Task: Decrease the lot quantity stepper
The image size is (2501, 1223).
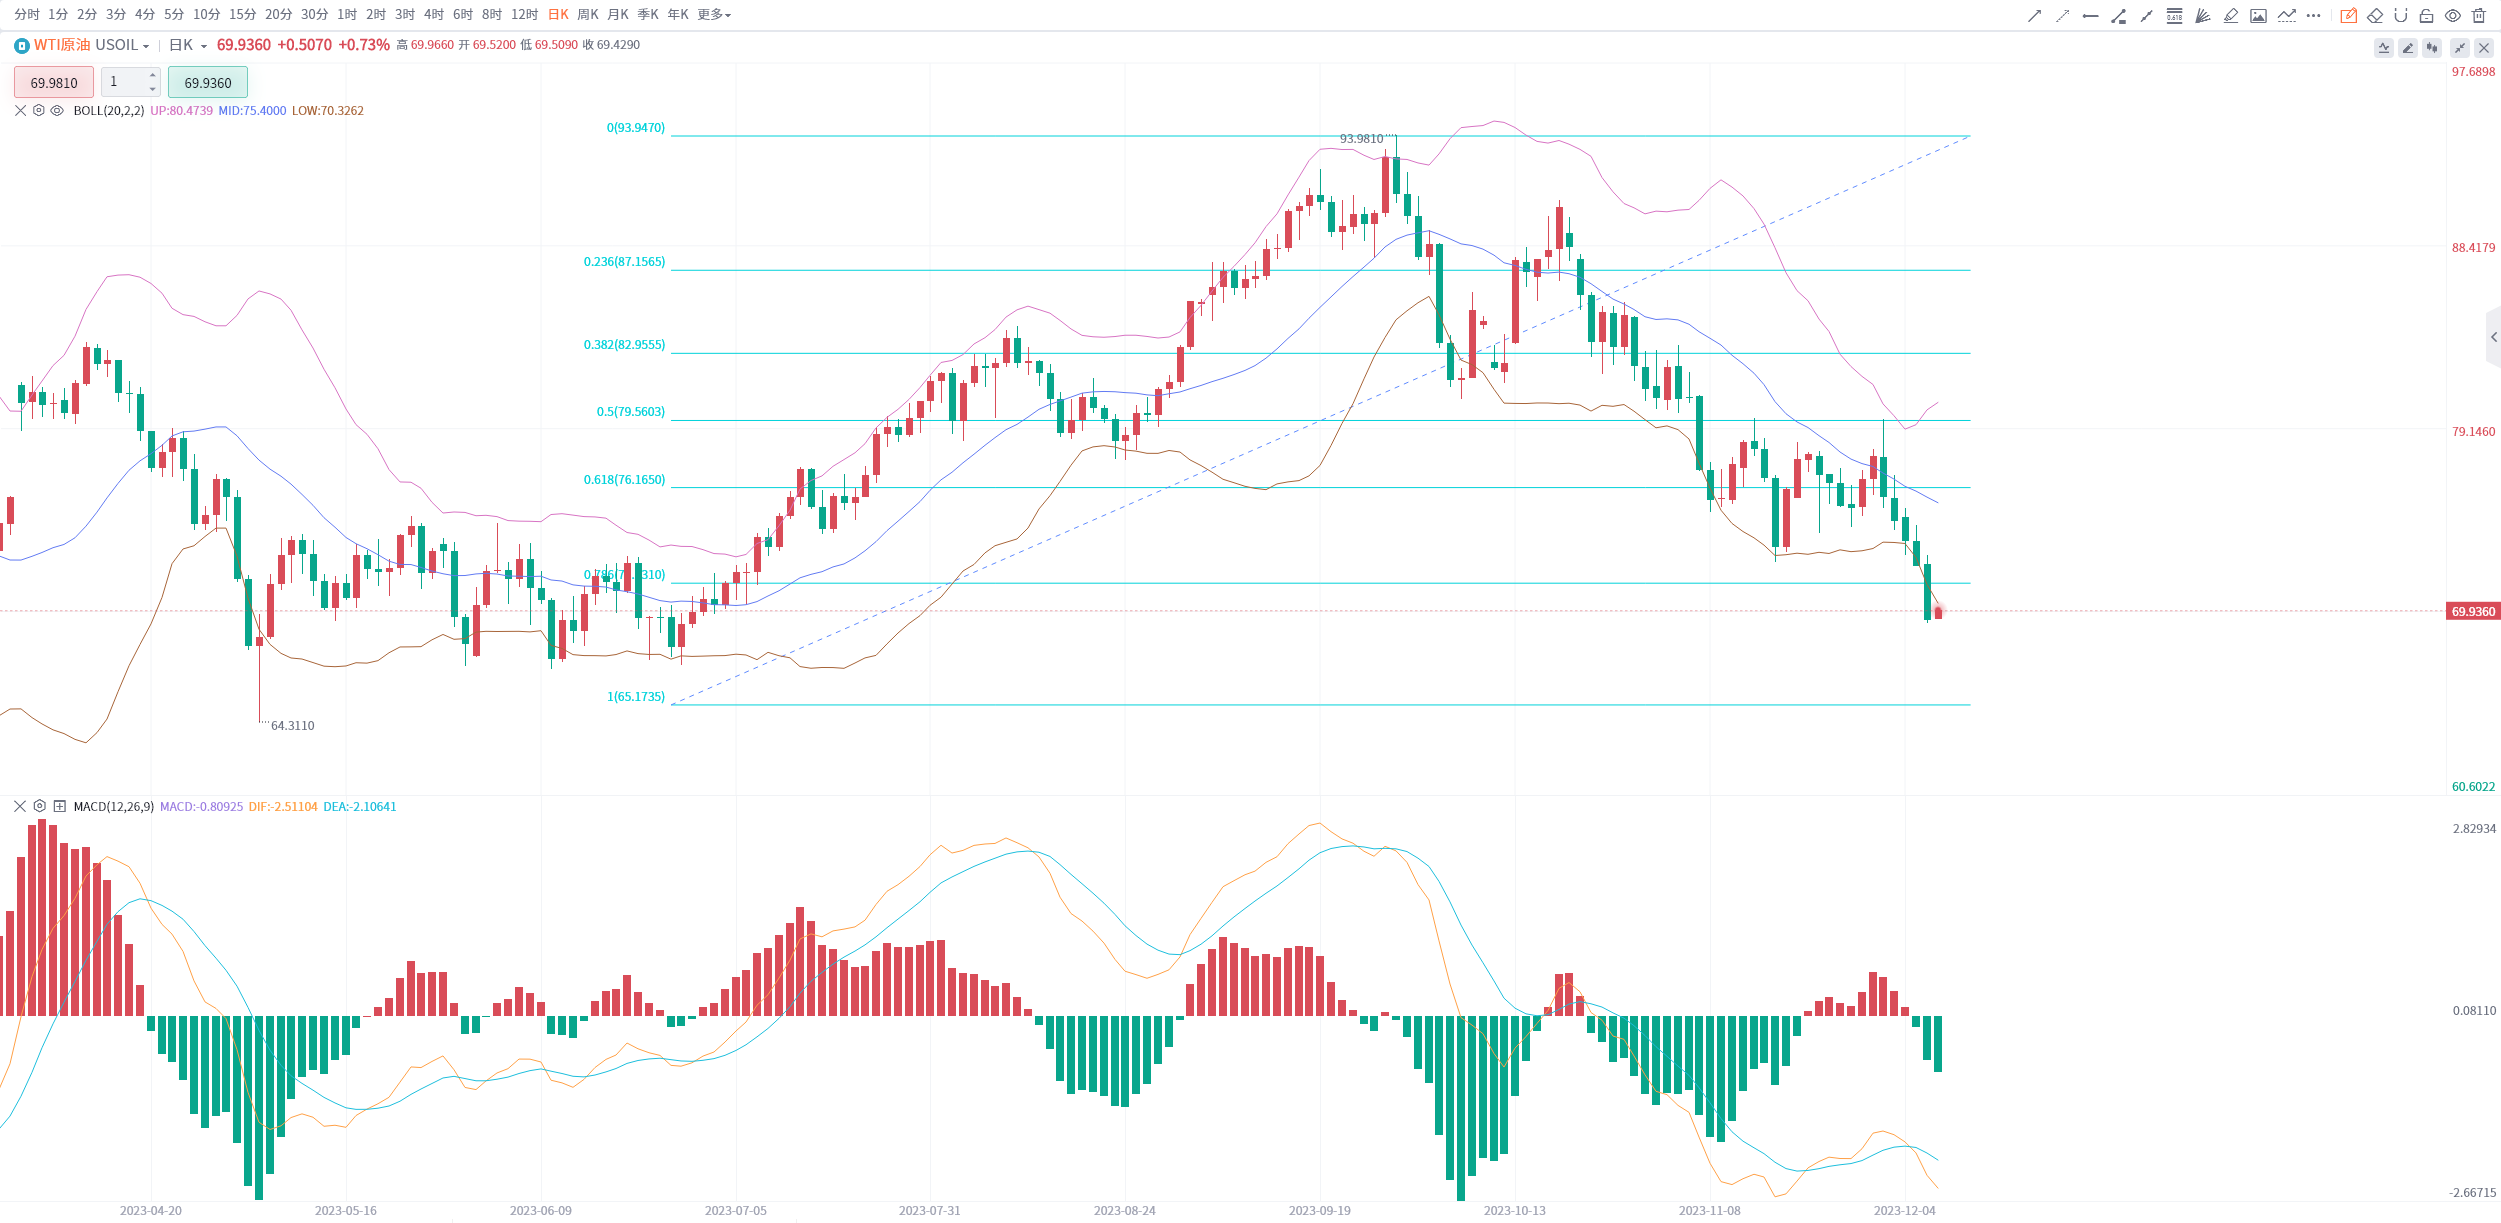Action: pos(152,89)
